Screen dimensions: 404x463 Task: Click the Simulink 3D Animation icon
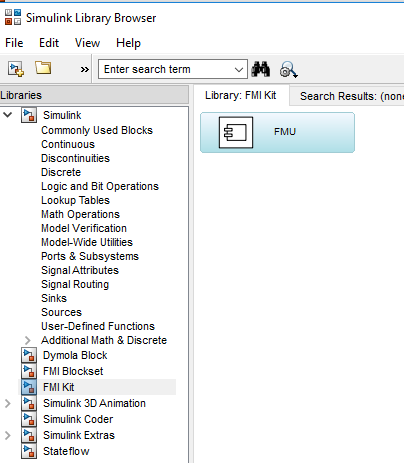29,403
